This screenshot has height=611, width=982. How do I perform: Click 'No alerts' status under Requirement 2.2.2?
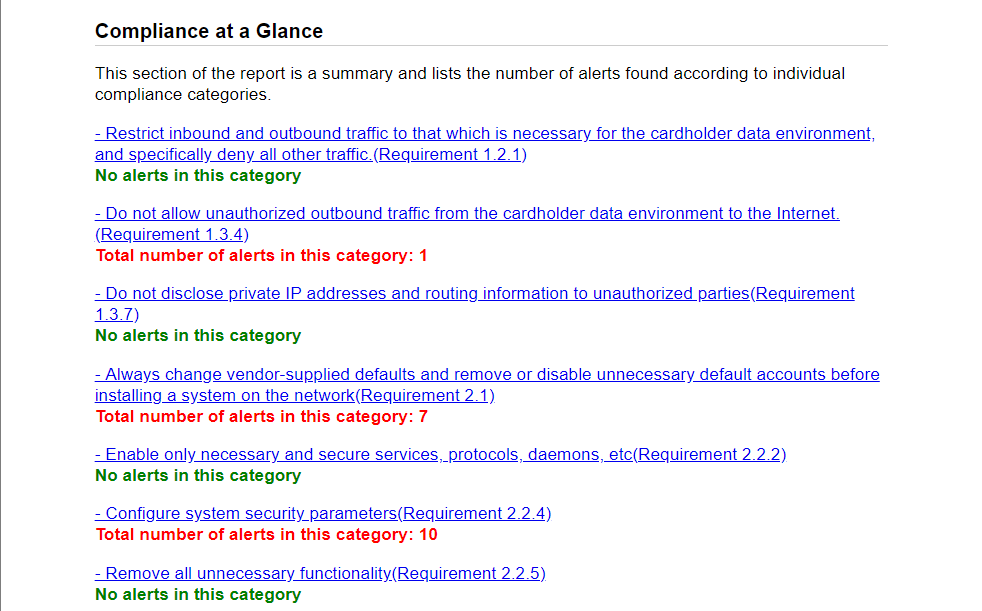pos(198,476)
